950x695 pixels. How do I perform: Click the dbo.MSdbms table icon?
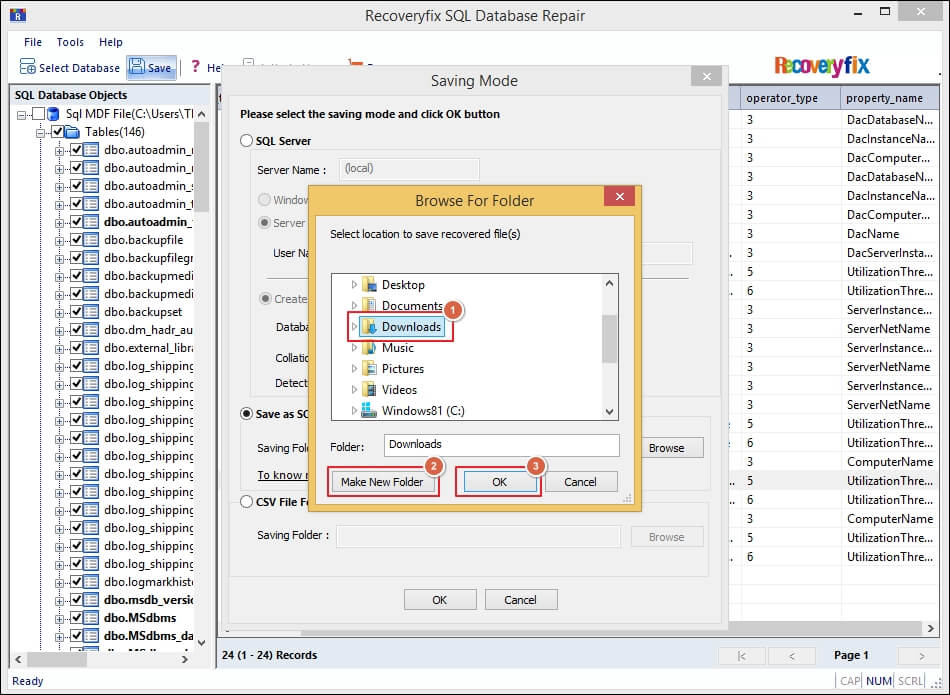[91, 618]
